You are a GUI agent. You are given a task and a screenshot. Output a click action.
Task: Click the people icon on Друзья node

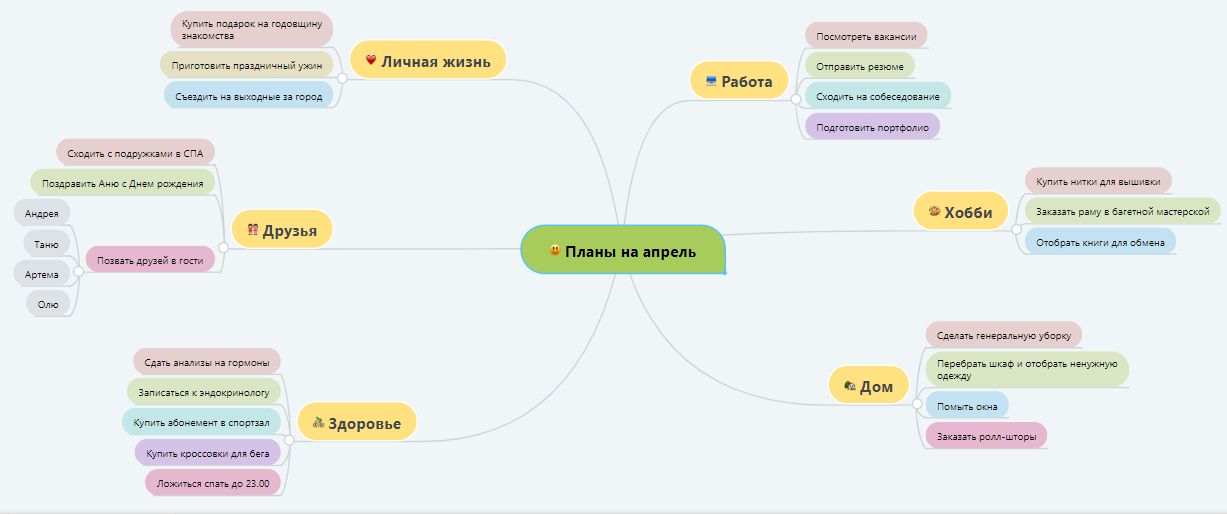(x=252, y=231)
